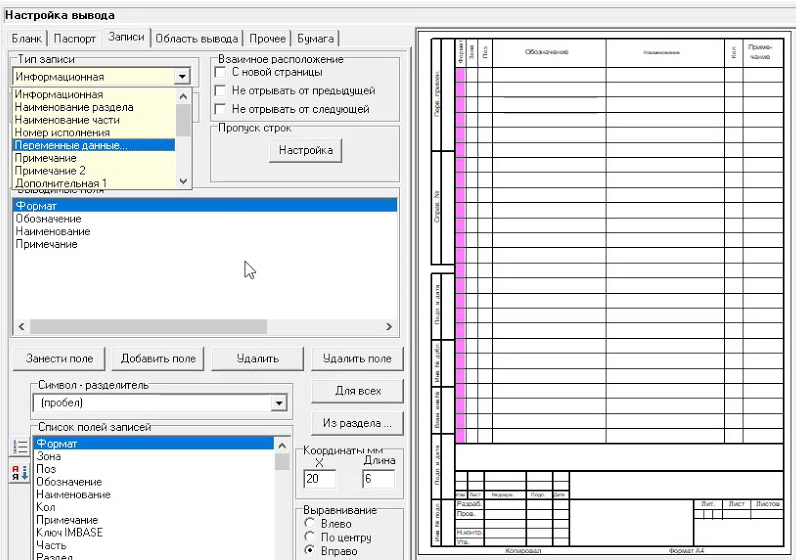Select Формат in Список полей записей
This screenshot has height=560, width=796.
point(154,443)
